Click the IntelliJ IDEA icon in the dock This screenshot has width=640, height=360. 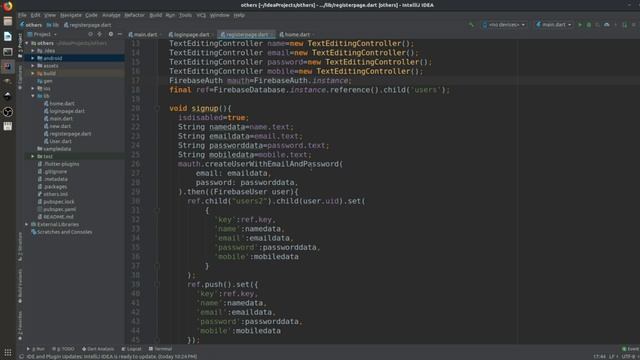click(x=7, y=67)
